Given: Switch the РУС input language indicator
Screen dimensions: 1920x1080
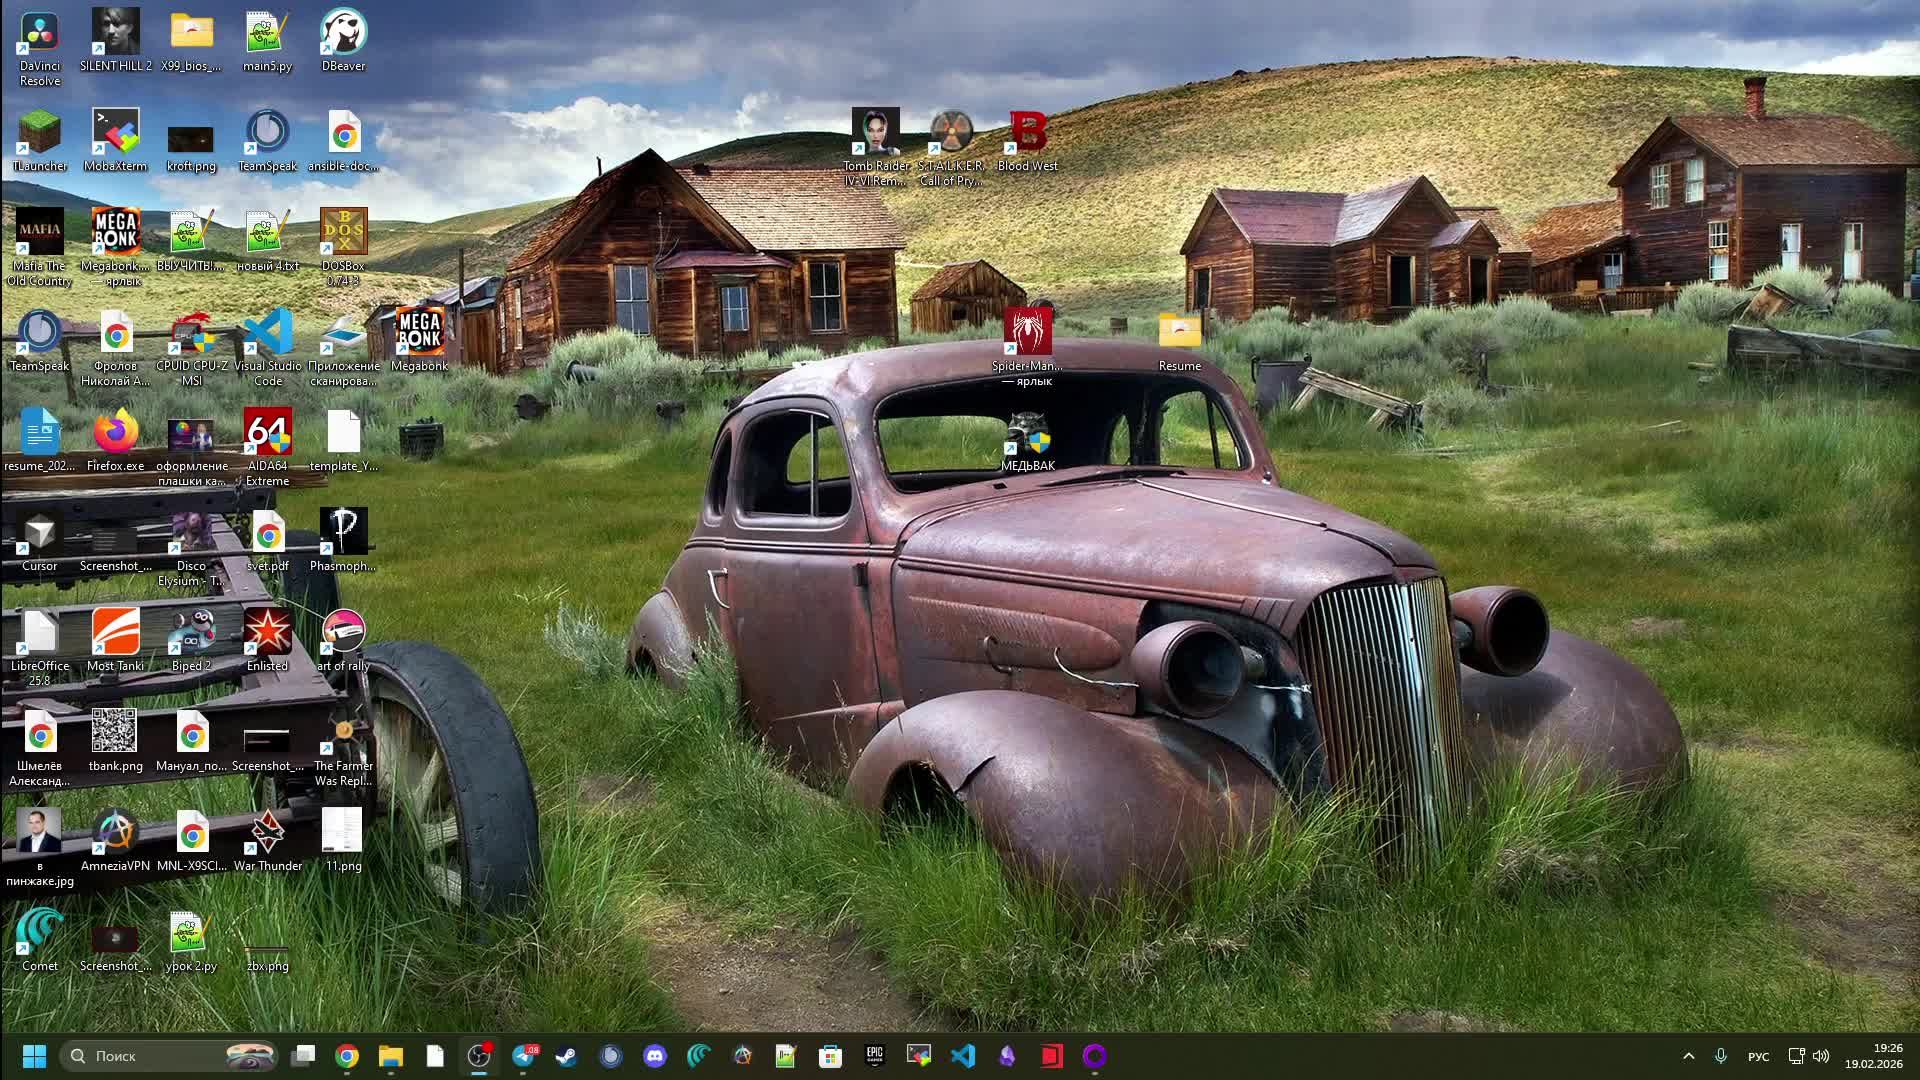Looking at the screenshot, I should point(1758,1056).
